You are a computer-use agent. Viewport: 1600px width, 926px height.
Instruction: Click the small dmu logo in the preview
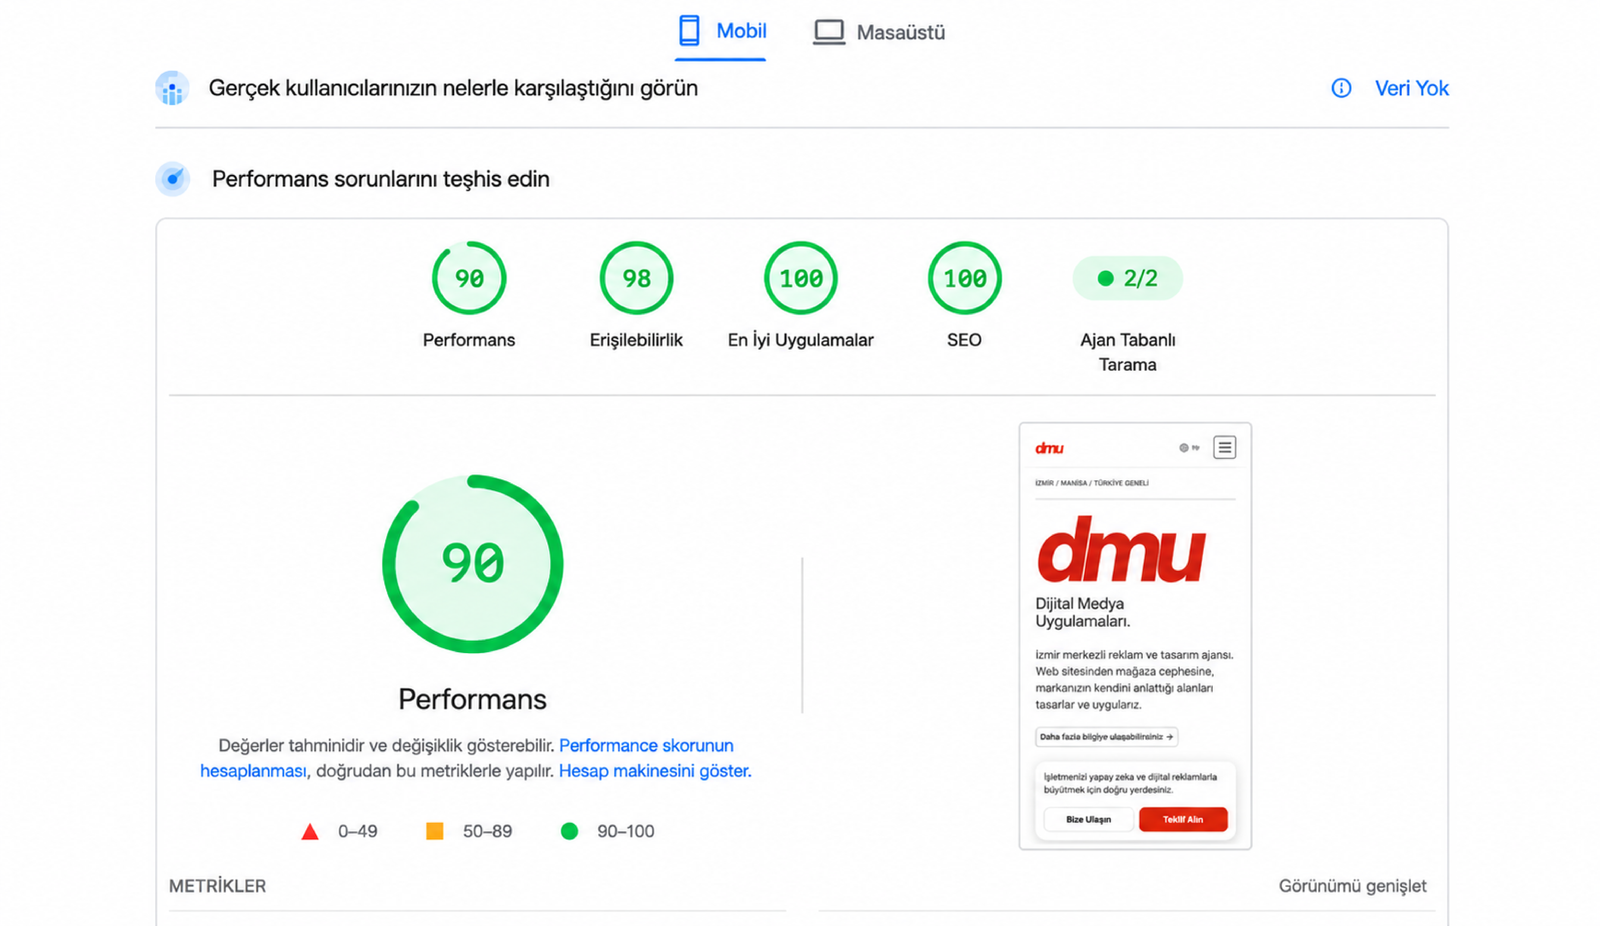[1049, 448]
